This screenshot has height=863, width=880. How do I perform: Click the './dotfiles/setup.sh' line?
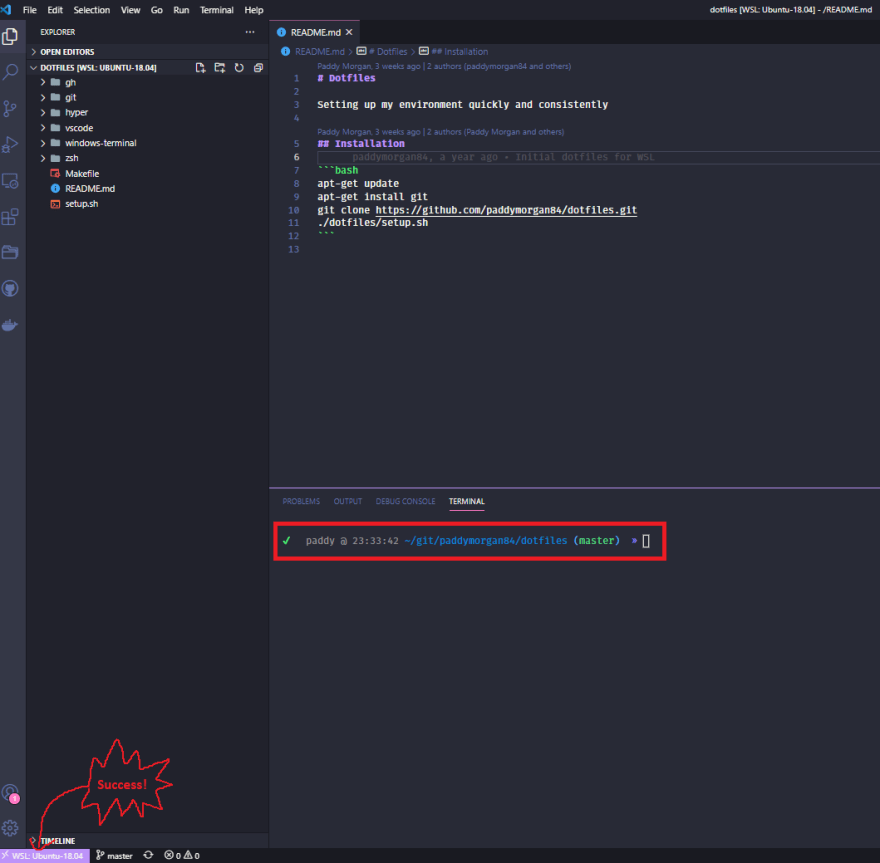click(x=372, y=223)
